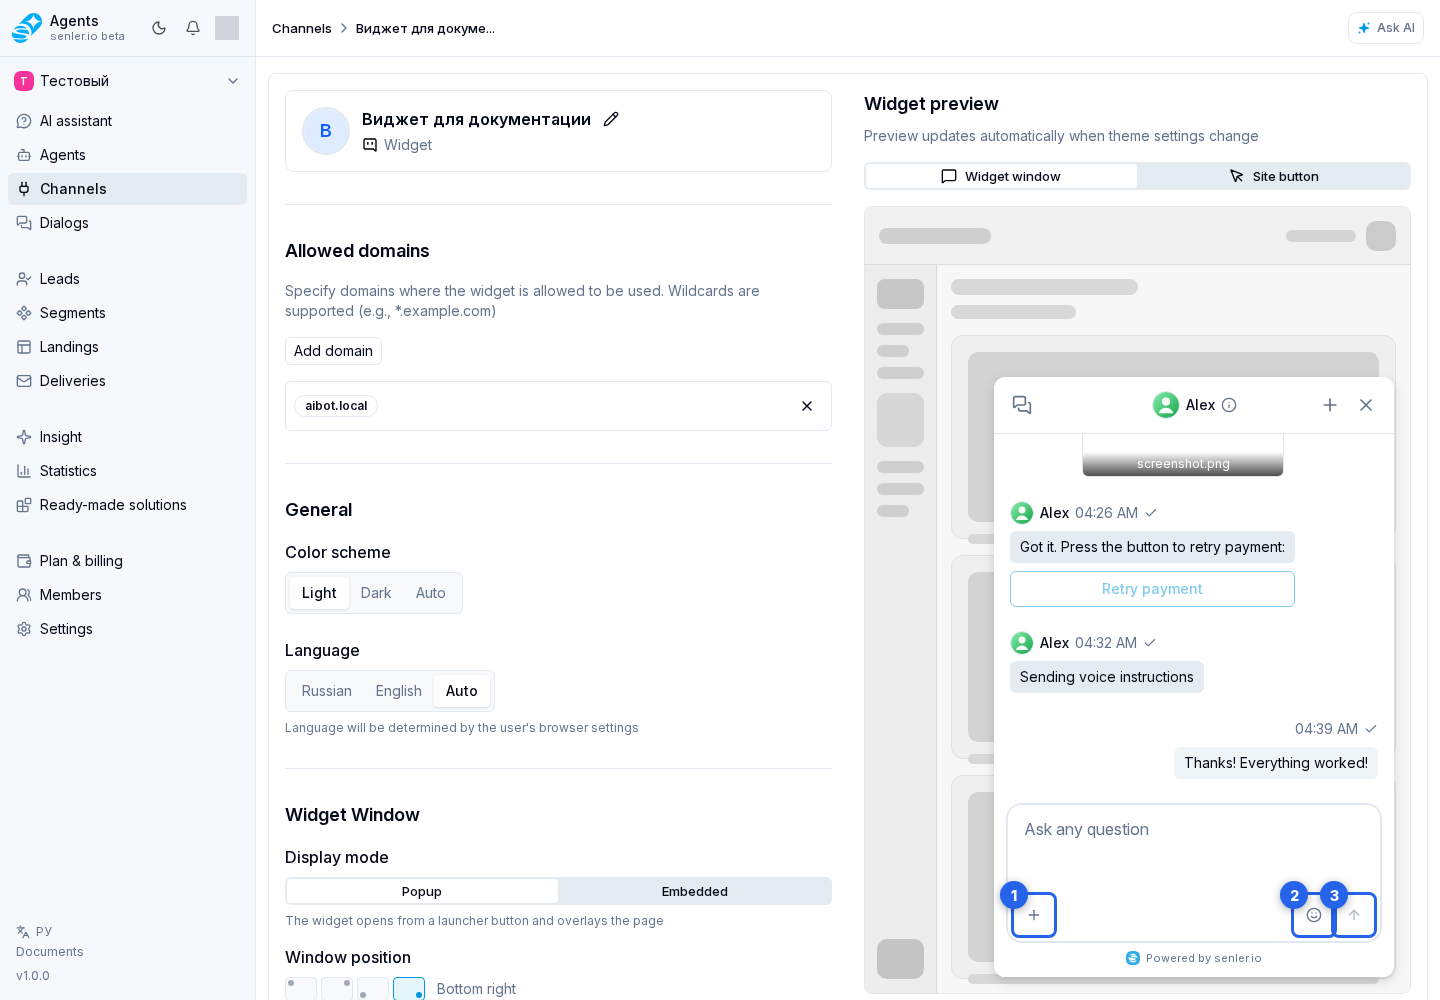Open Plan & billing
The height and width of the screenshot is (1000, 1440).
pos(127,561)
